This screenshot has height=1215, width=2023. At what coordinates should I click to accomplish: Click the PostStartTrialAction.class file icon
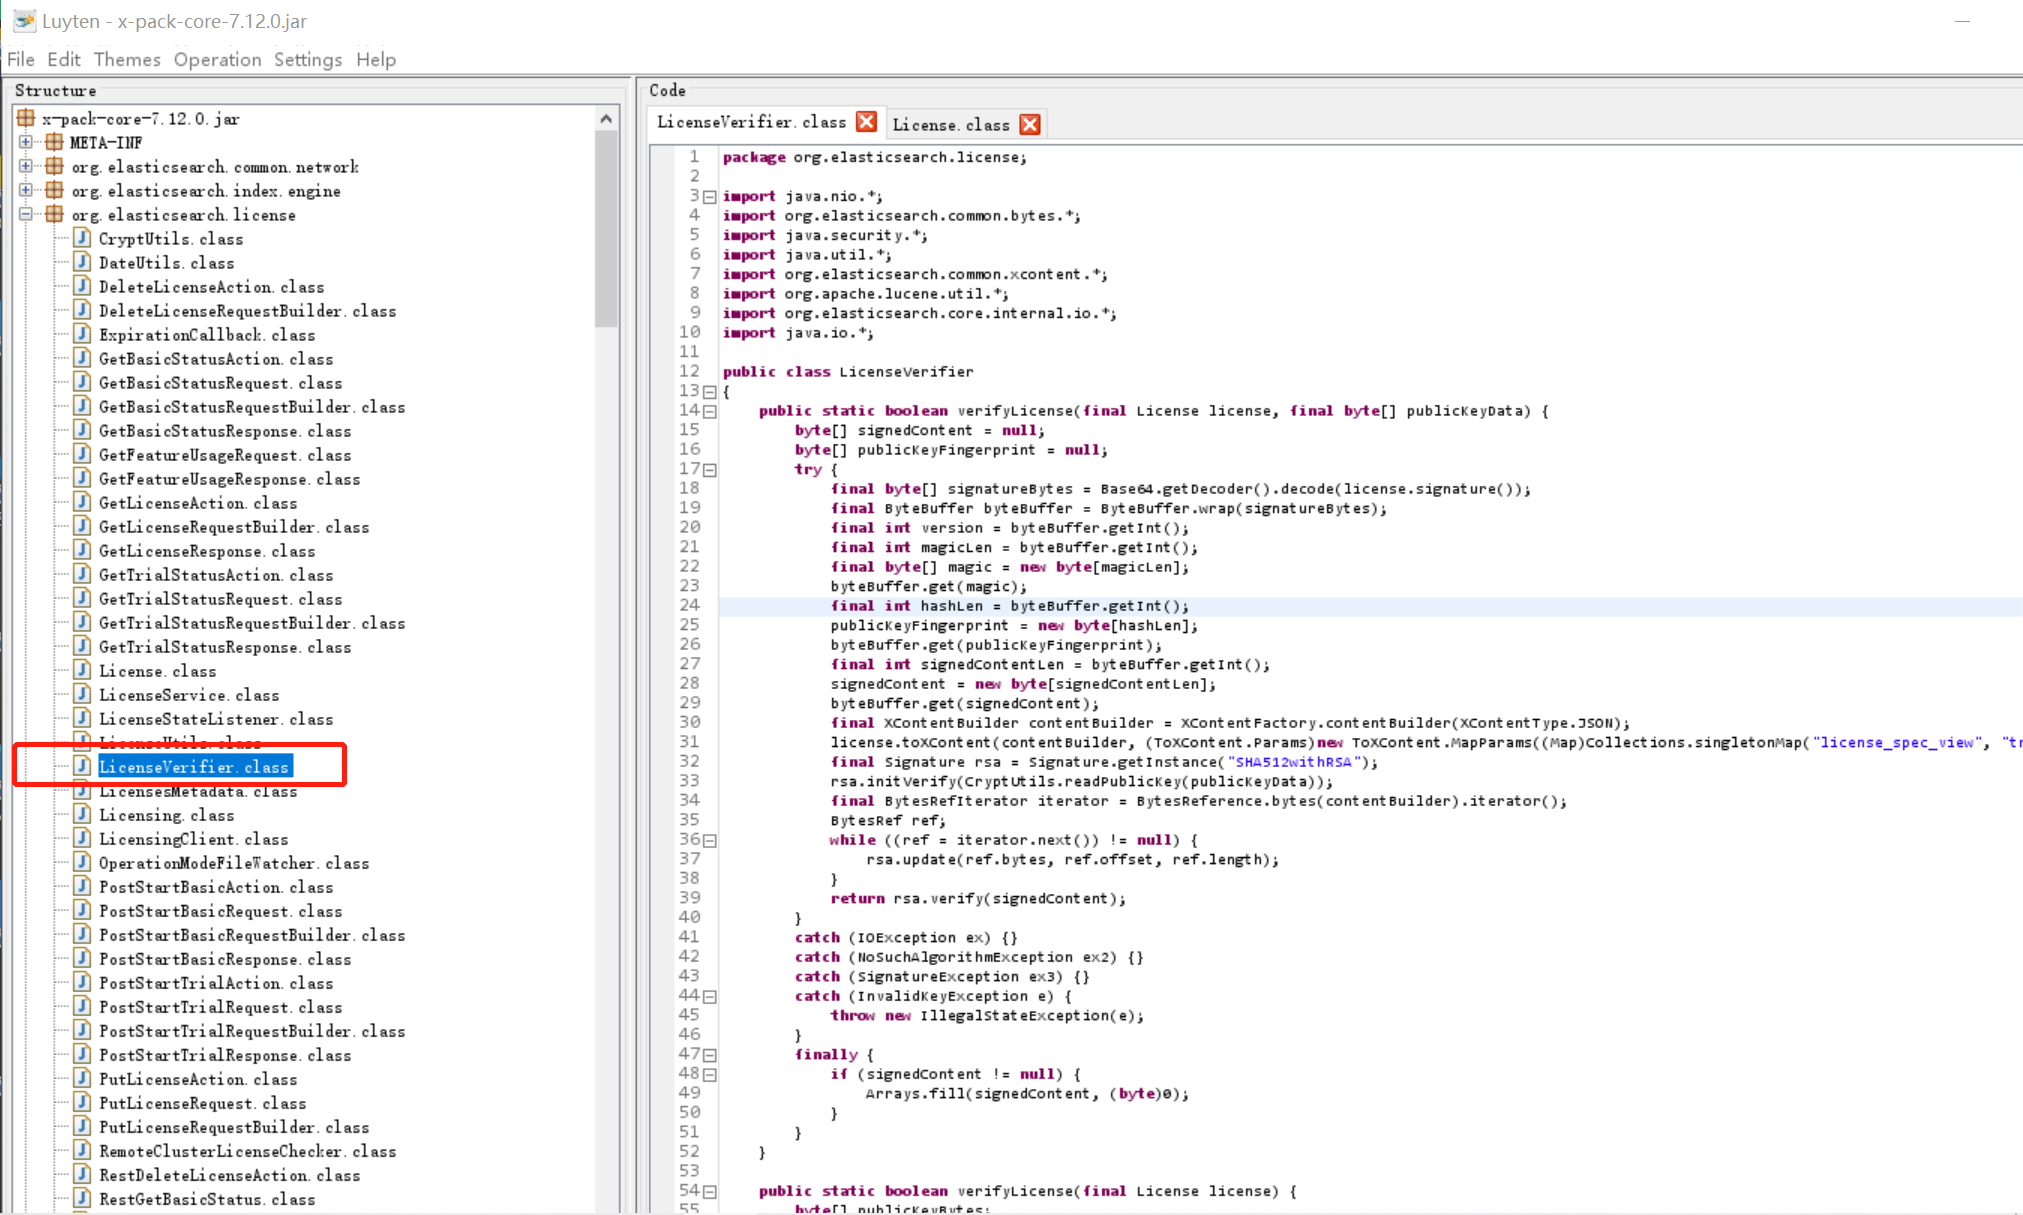point(83,982)
